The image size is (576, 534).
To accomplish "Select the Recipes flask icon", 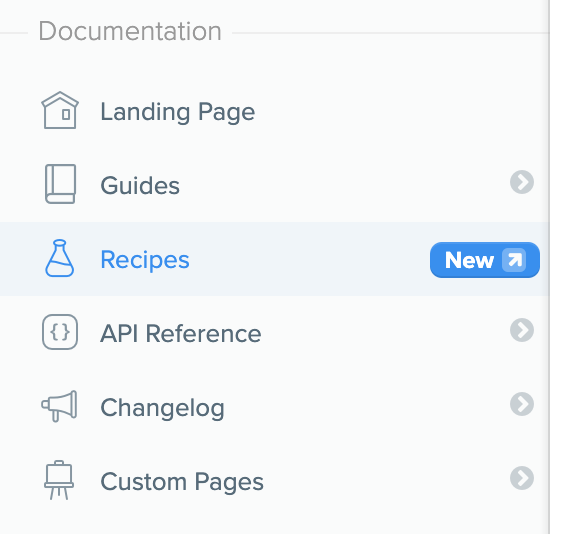I will [x=60, y=258].
